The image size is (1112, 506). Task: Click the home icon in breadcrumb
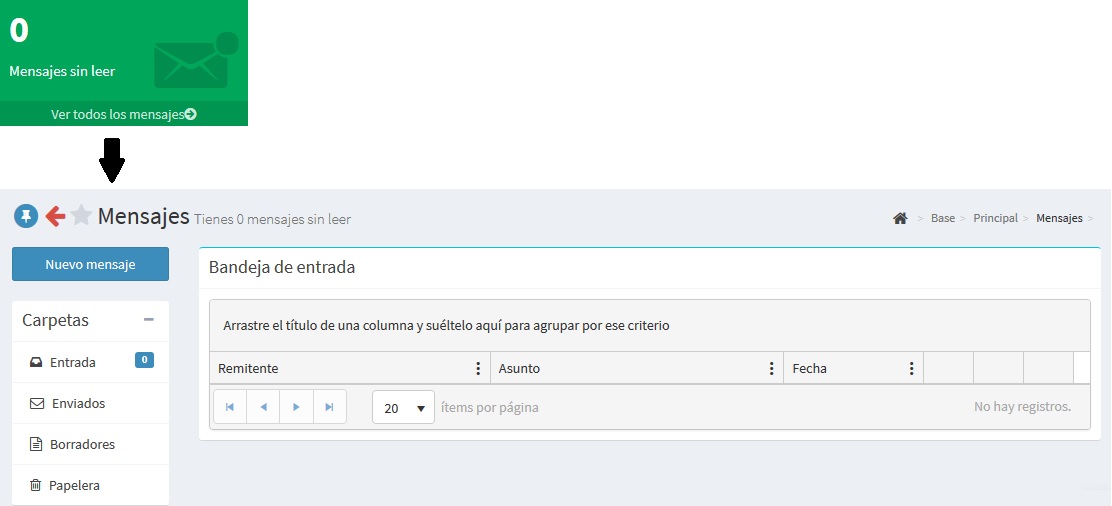900,218
